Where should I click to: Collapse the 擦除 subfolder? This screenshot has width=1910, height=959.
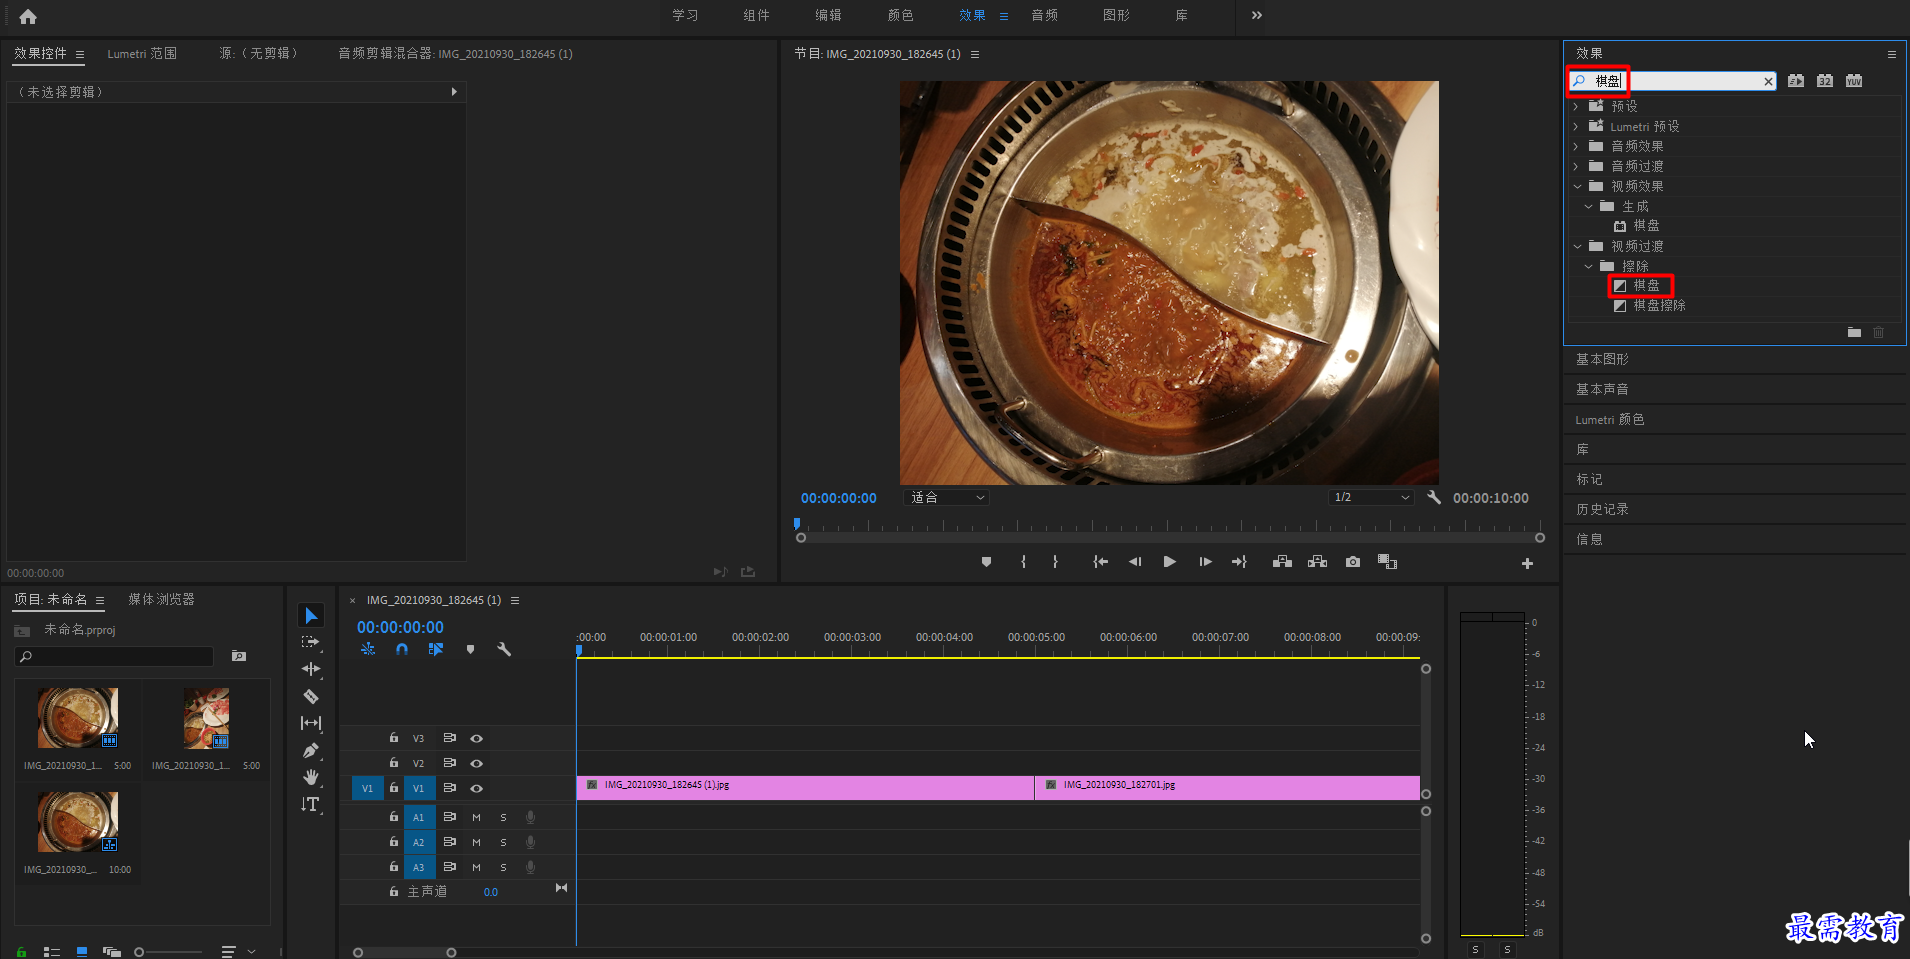coord(1588,266)
